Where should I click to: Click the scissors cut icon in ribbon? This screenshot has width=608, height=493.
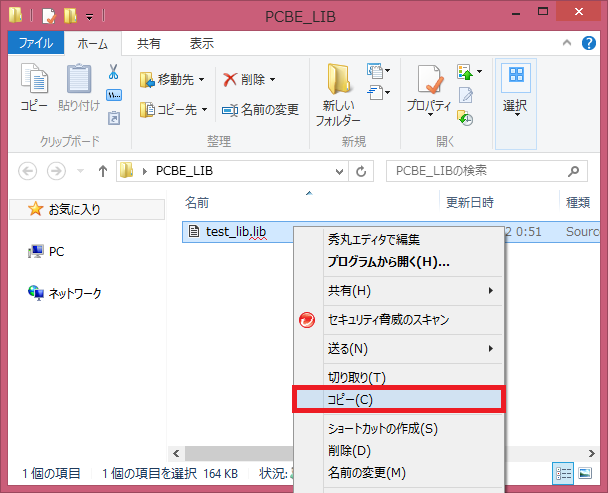pos(113,73)
